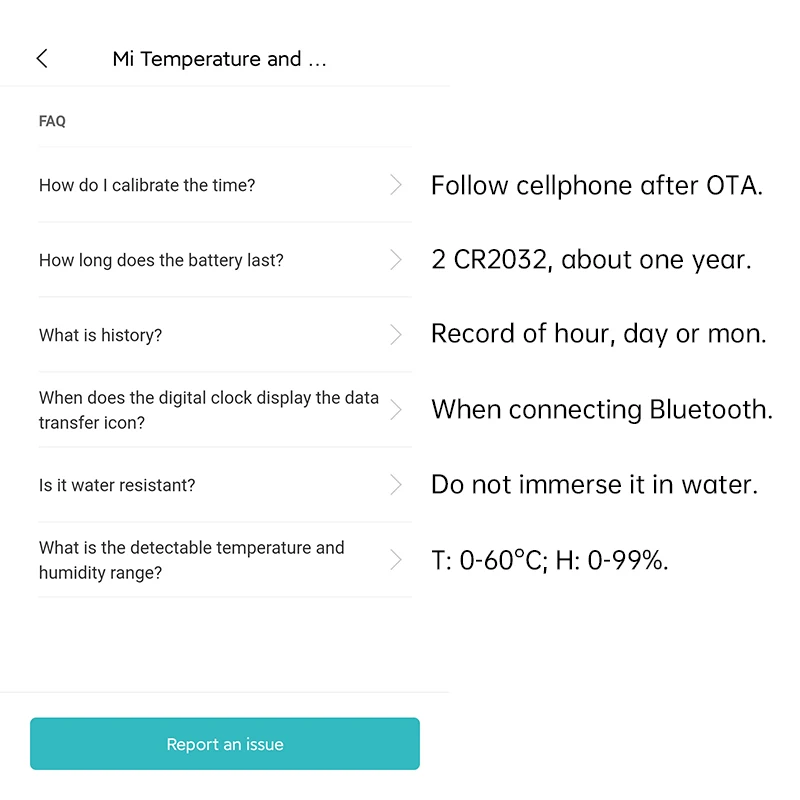Click the 'When connecting Bluetooth.' annotation
800x800 pixels.
[x=602, y=410]
